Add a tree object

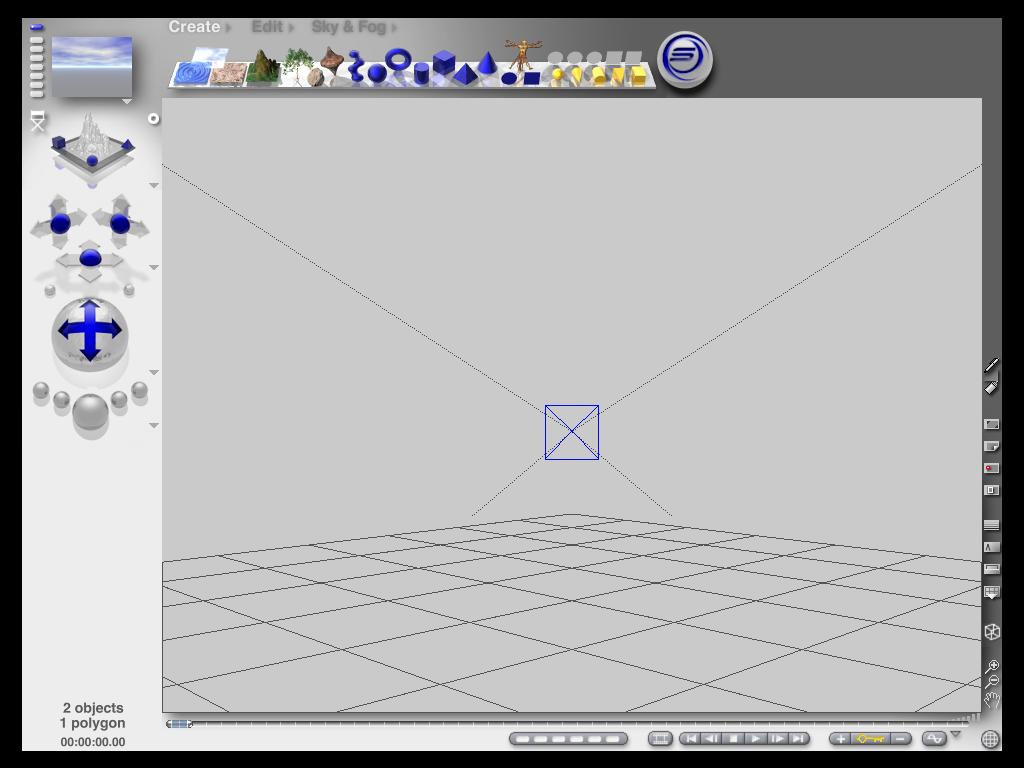point(297,65)
